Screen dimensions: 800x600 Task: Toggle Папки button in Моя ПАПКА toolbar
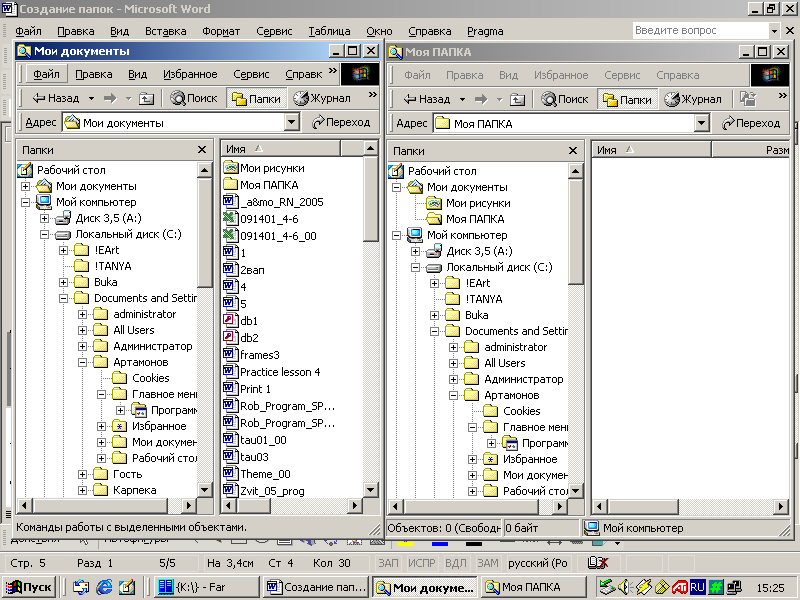coord(627,99)
